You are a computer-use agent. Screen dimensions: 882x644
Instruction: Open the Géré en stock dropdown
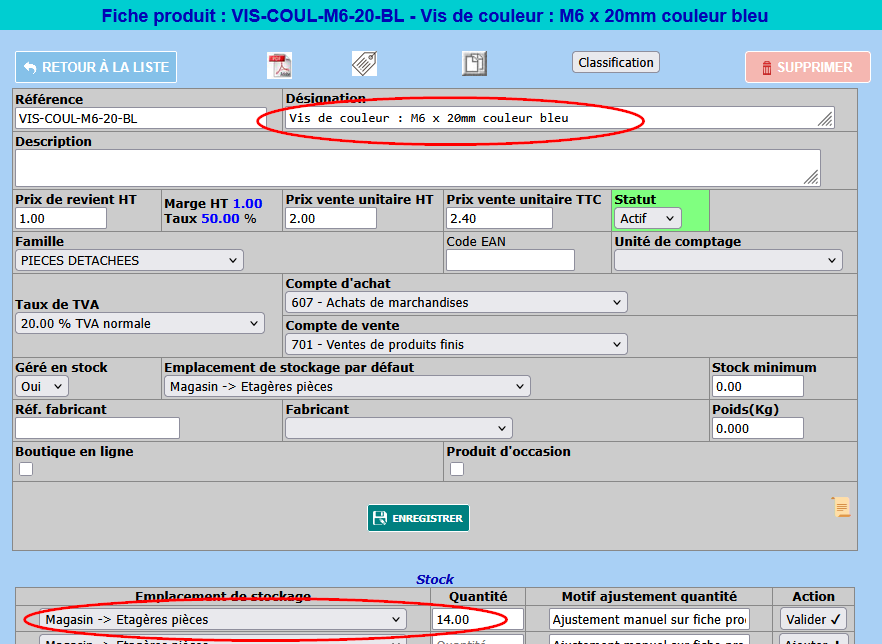click(42, 386)
